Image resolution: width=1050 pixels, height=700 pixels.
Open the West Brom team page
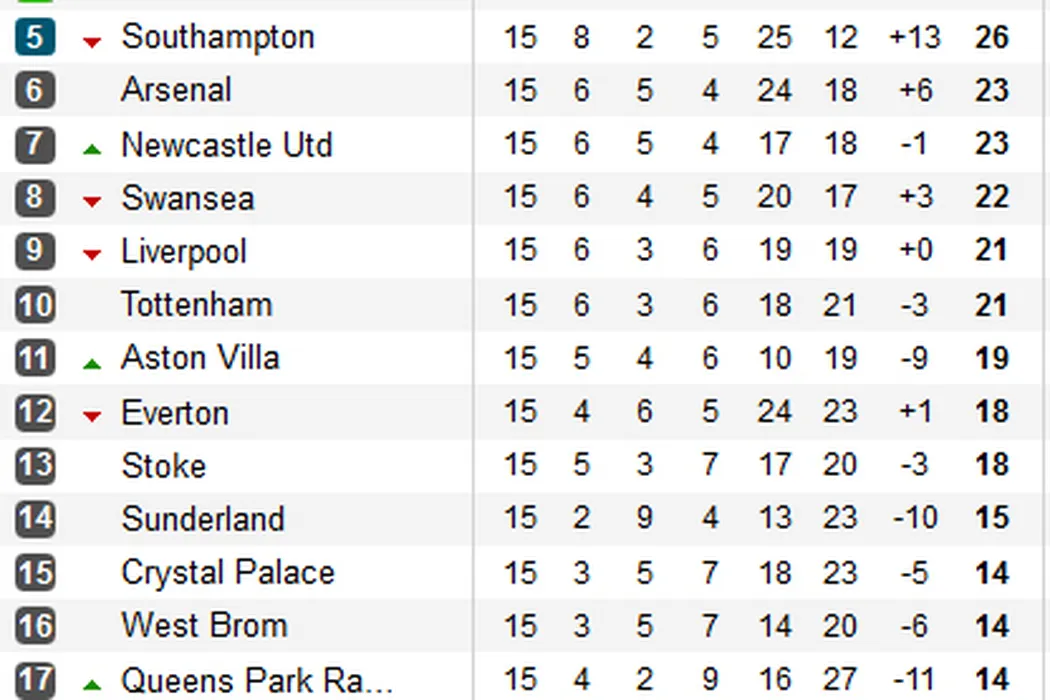204,626
